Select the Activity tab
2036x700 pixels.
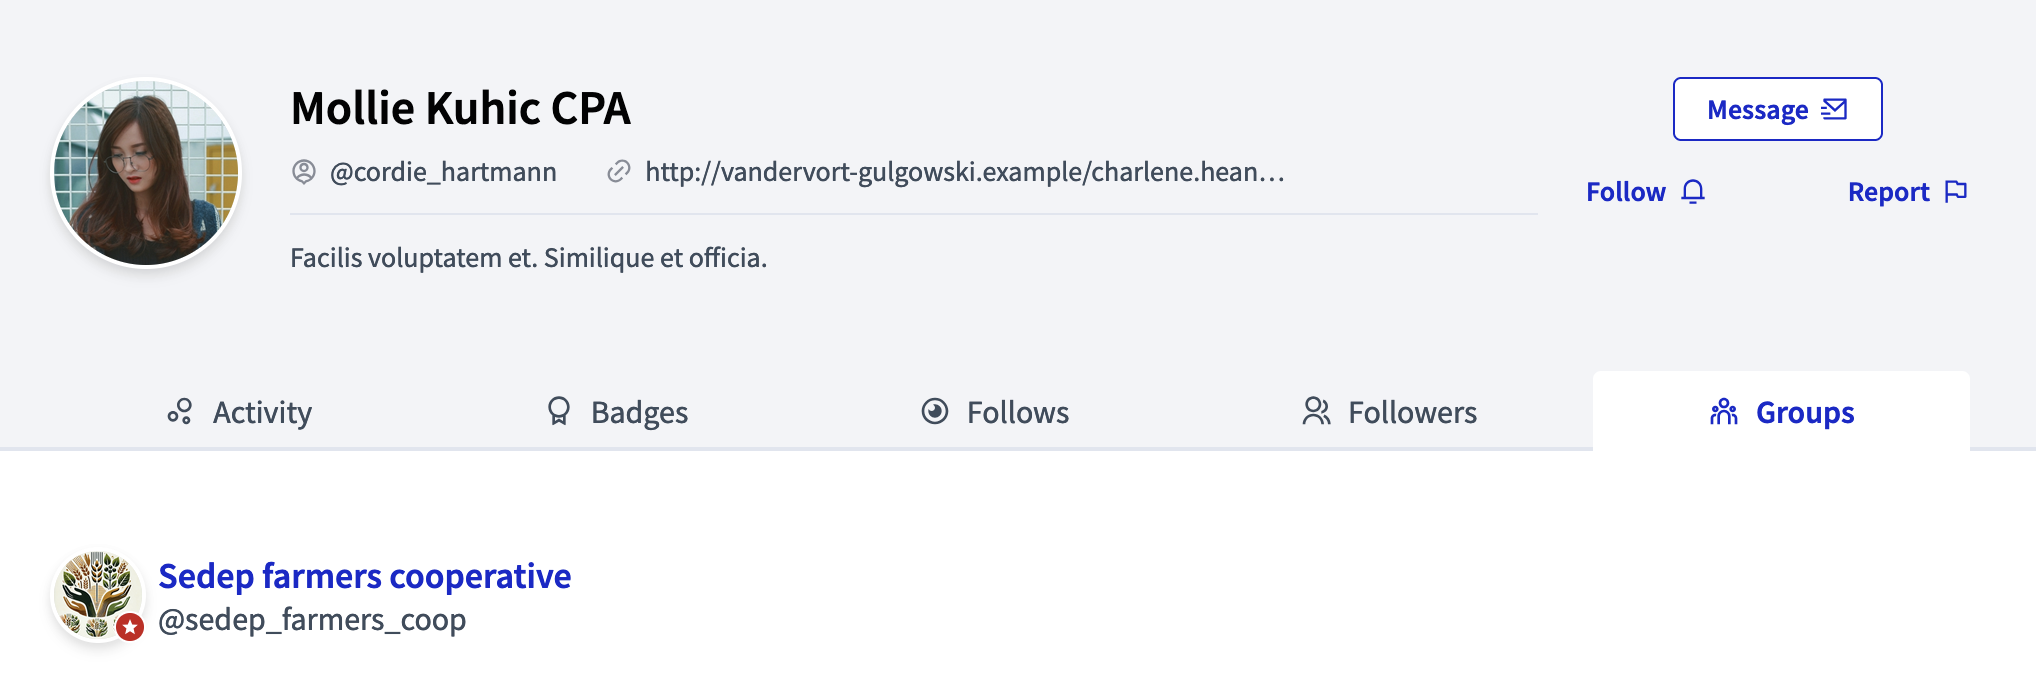coord(262,411)
